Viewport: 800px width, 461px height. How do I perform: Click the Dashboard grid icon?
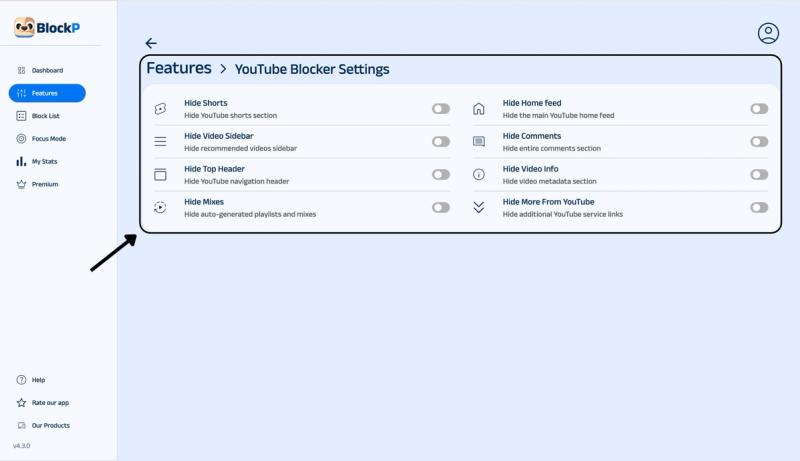point(21,70)
